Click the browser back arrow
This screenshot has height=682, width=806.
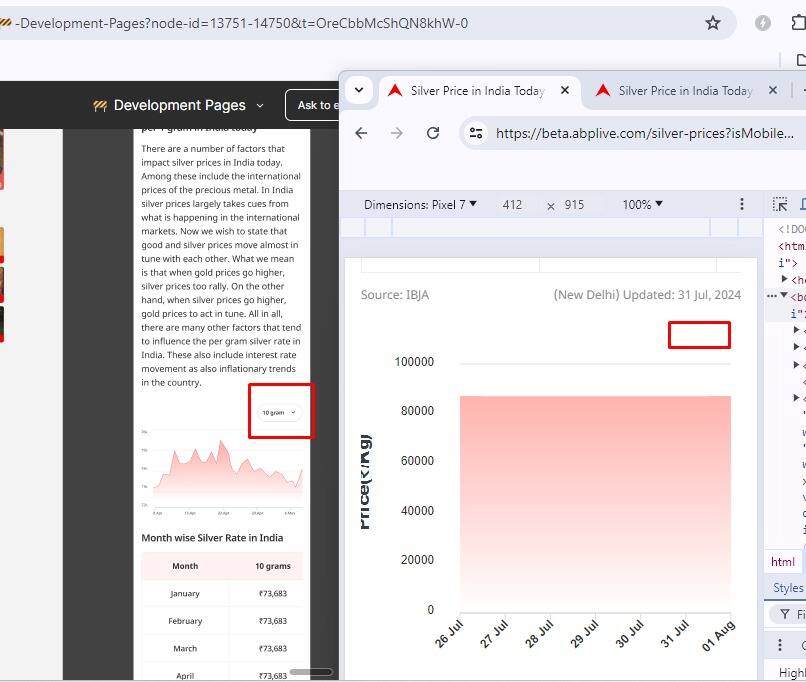[x=362, y=133]
